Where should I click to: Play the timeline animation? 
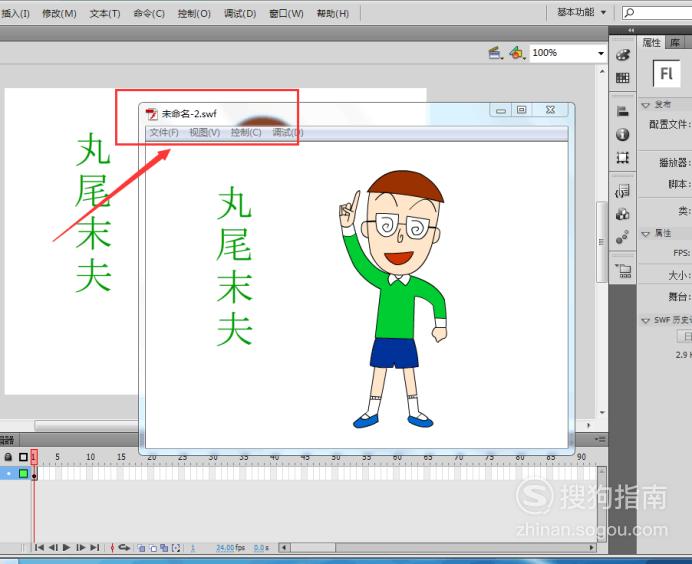tap(67, 548)
